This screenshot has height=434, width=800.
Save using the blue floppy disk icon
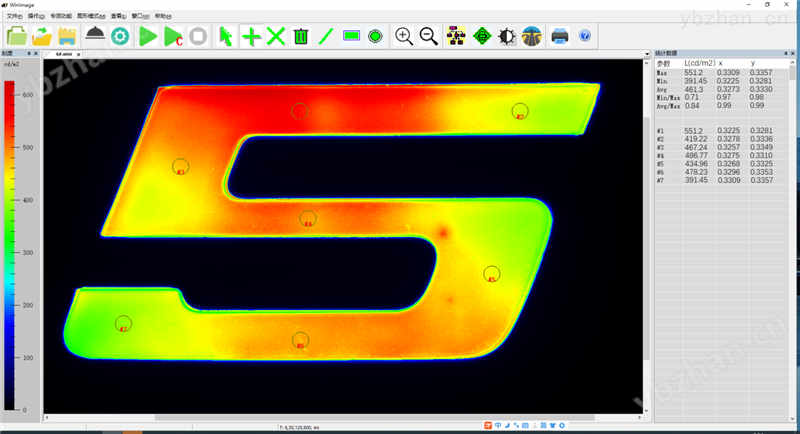[67, 36]
